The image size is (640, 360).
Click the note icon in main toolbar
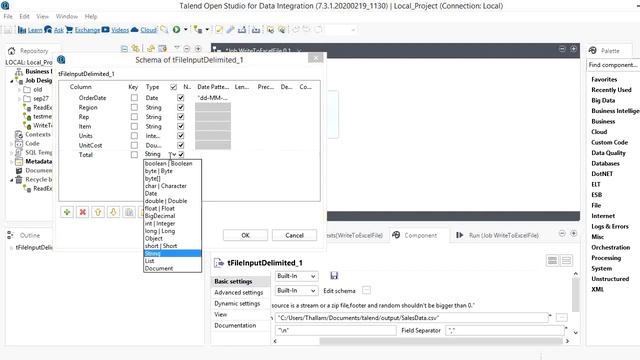[219, 29]
